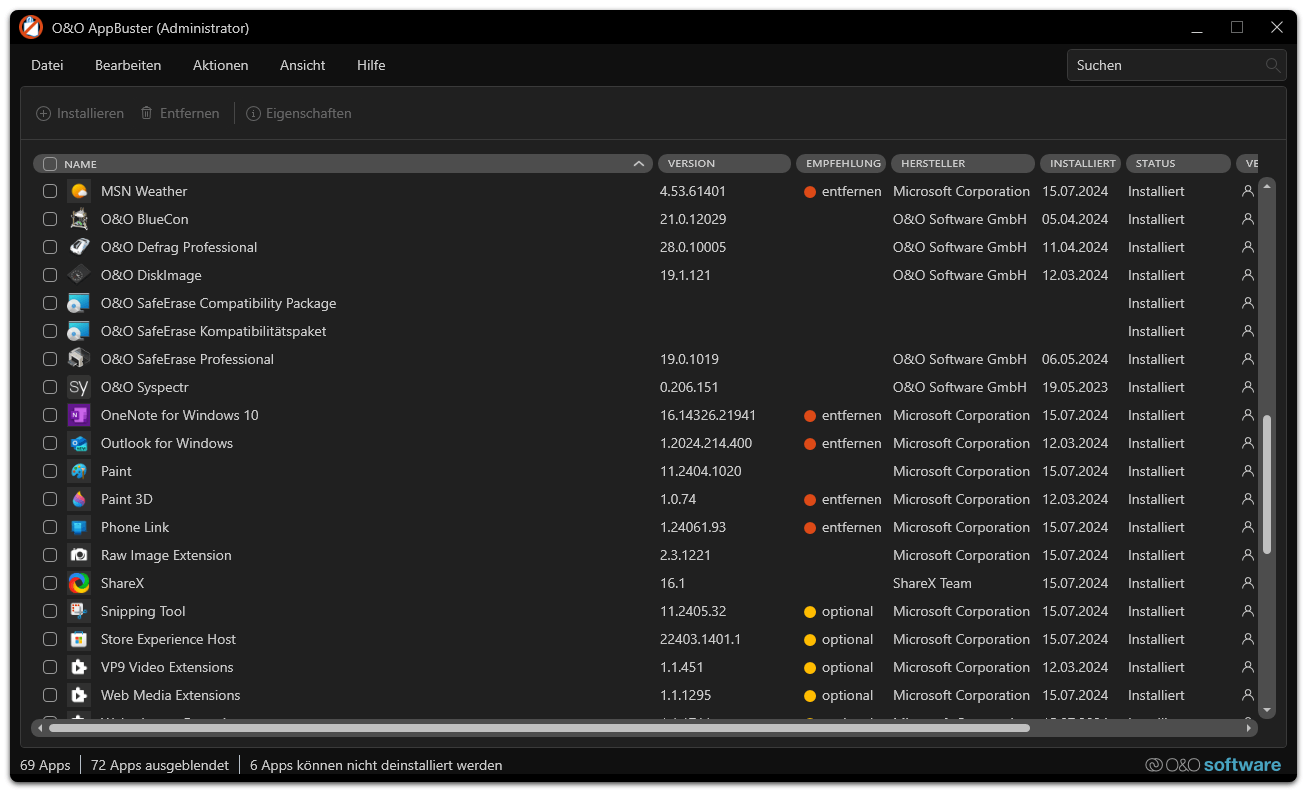Click the user icon in MSN Weather row
Image resolution: width=1307 pixels, height=792 pixels.
coord(1247,191)
